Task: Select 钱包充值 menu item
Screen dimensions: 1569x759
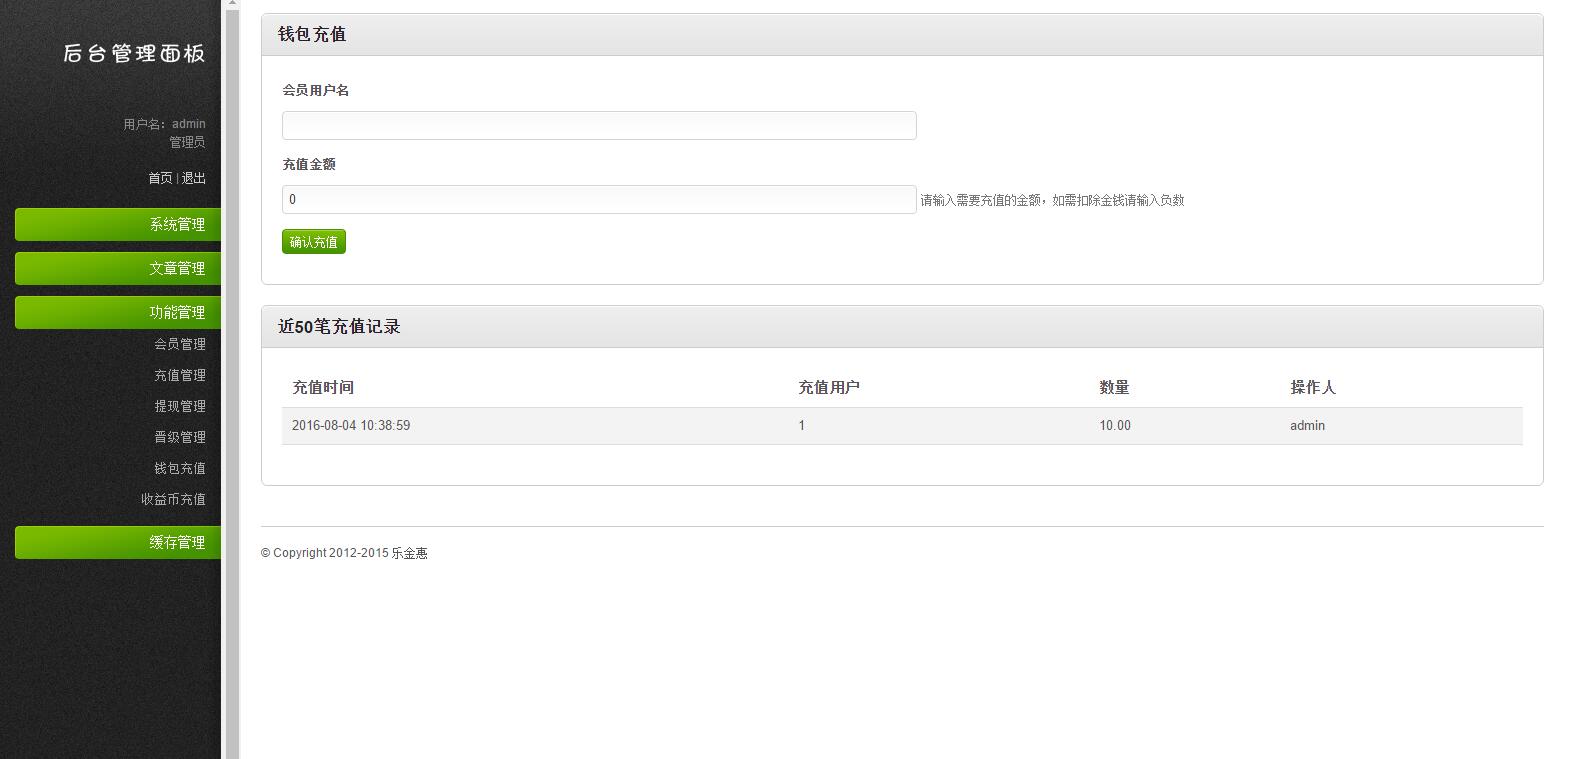Action: click(x=180, y=468)
